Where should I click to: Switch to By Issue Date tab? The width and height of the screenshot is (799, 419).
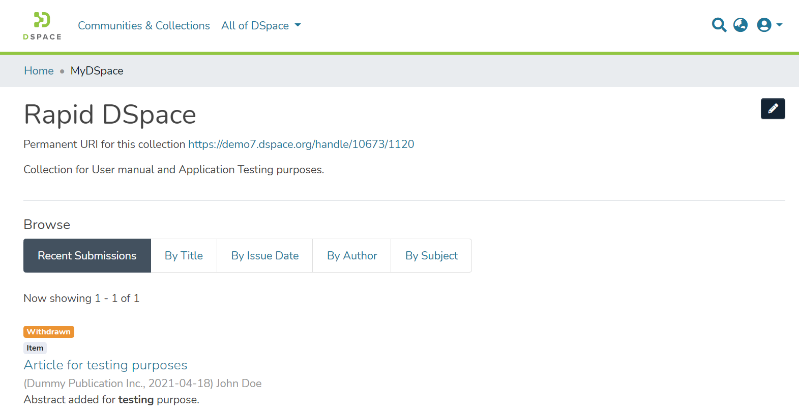(x=265, y=255)
